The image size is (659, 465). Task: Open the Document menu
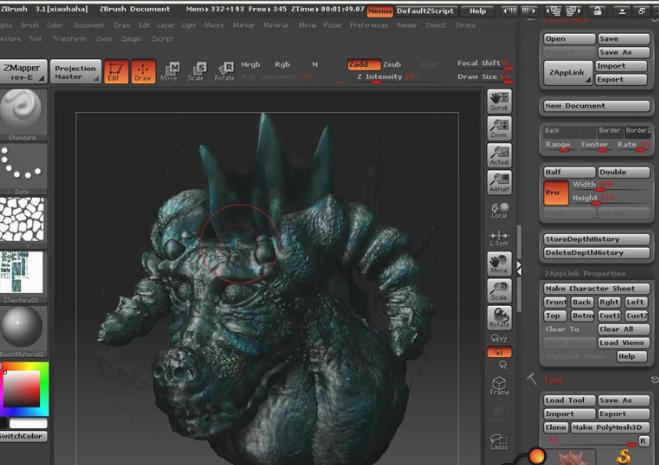tap(88, 24)
